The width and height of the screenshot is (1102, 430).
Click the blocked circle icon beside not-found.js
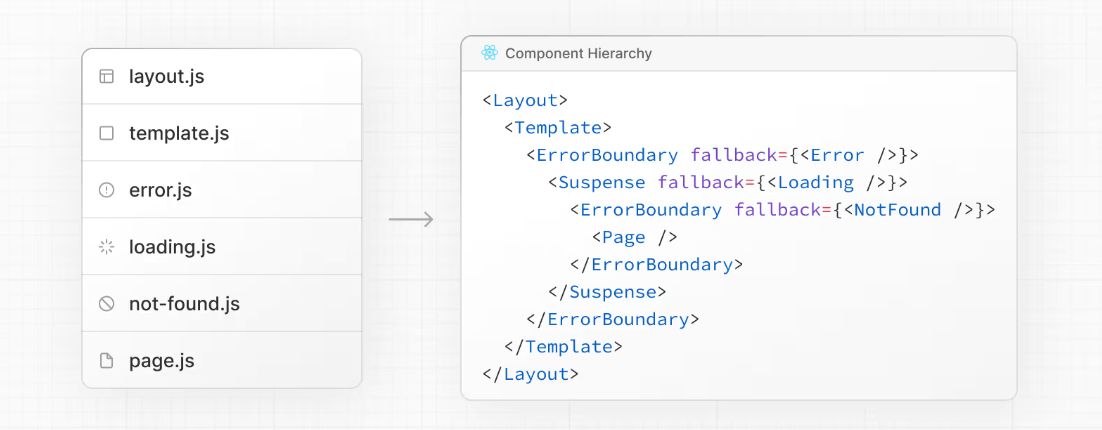coord(107,304)
